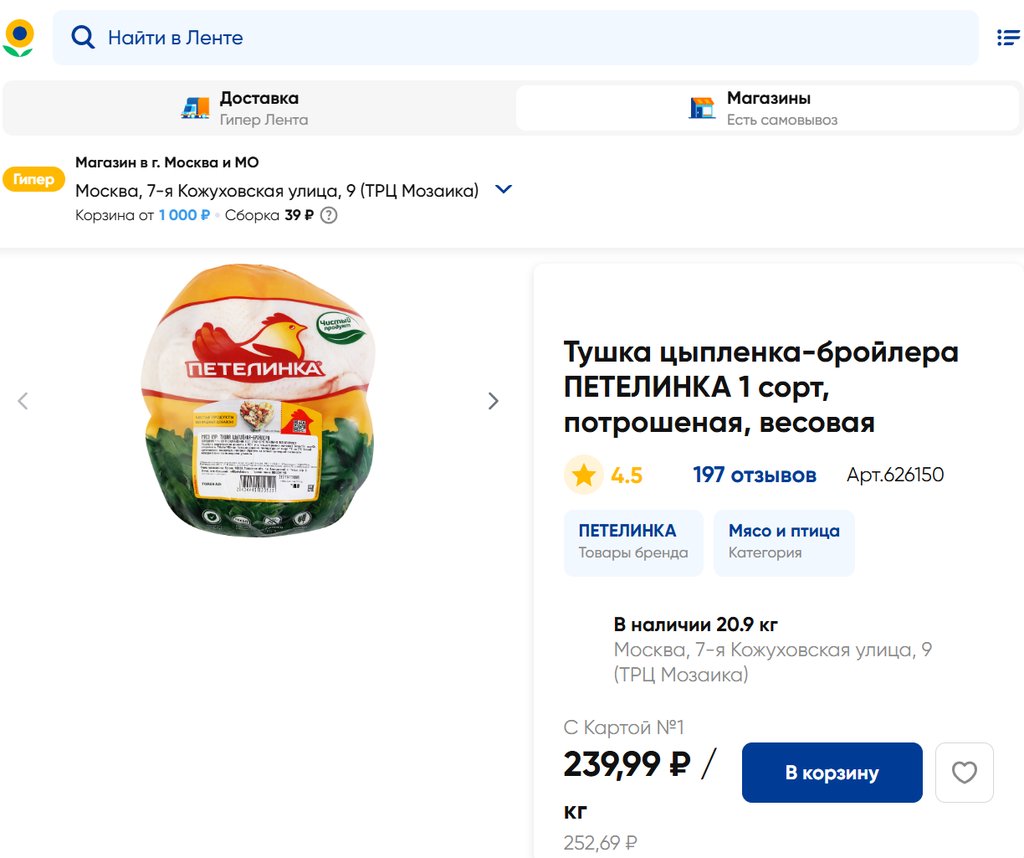Open the catalog list menu icon
This screenshot has width=1024, height=858.
(x=1007, y=38)
